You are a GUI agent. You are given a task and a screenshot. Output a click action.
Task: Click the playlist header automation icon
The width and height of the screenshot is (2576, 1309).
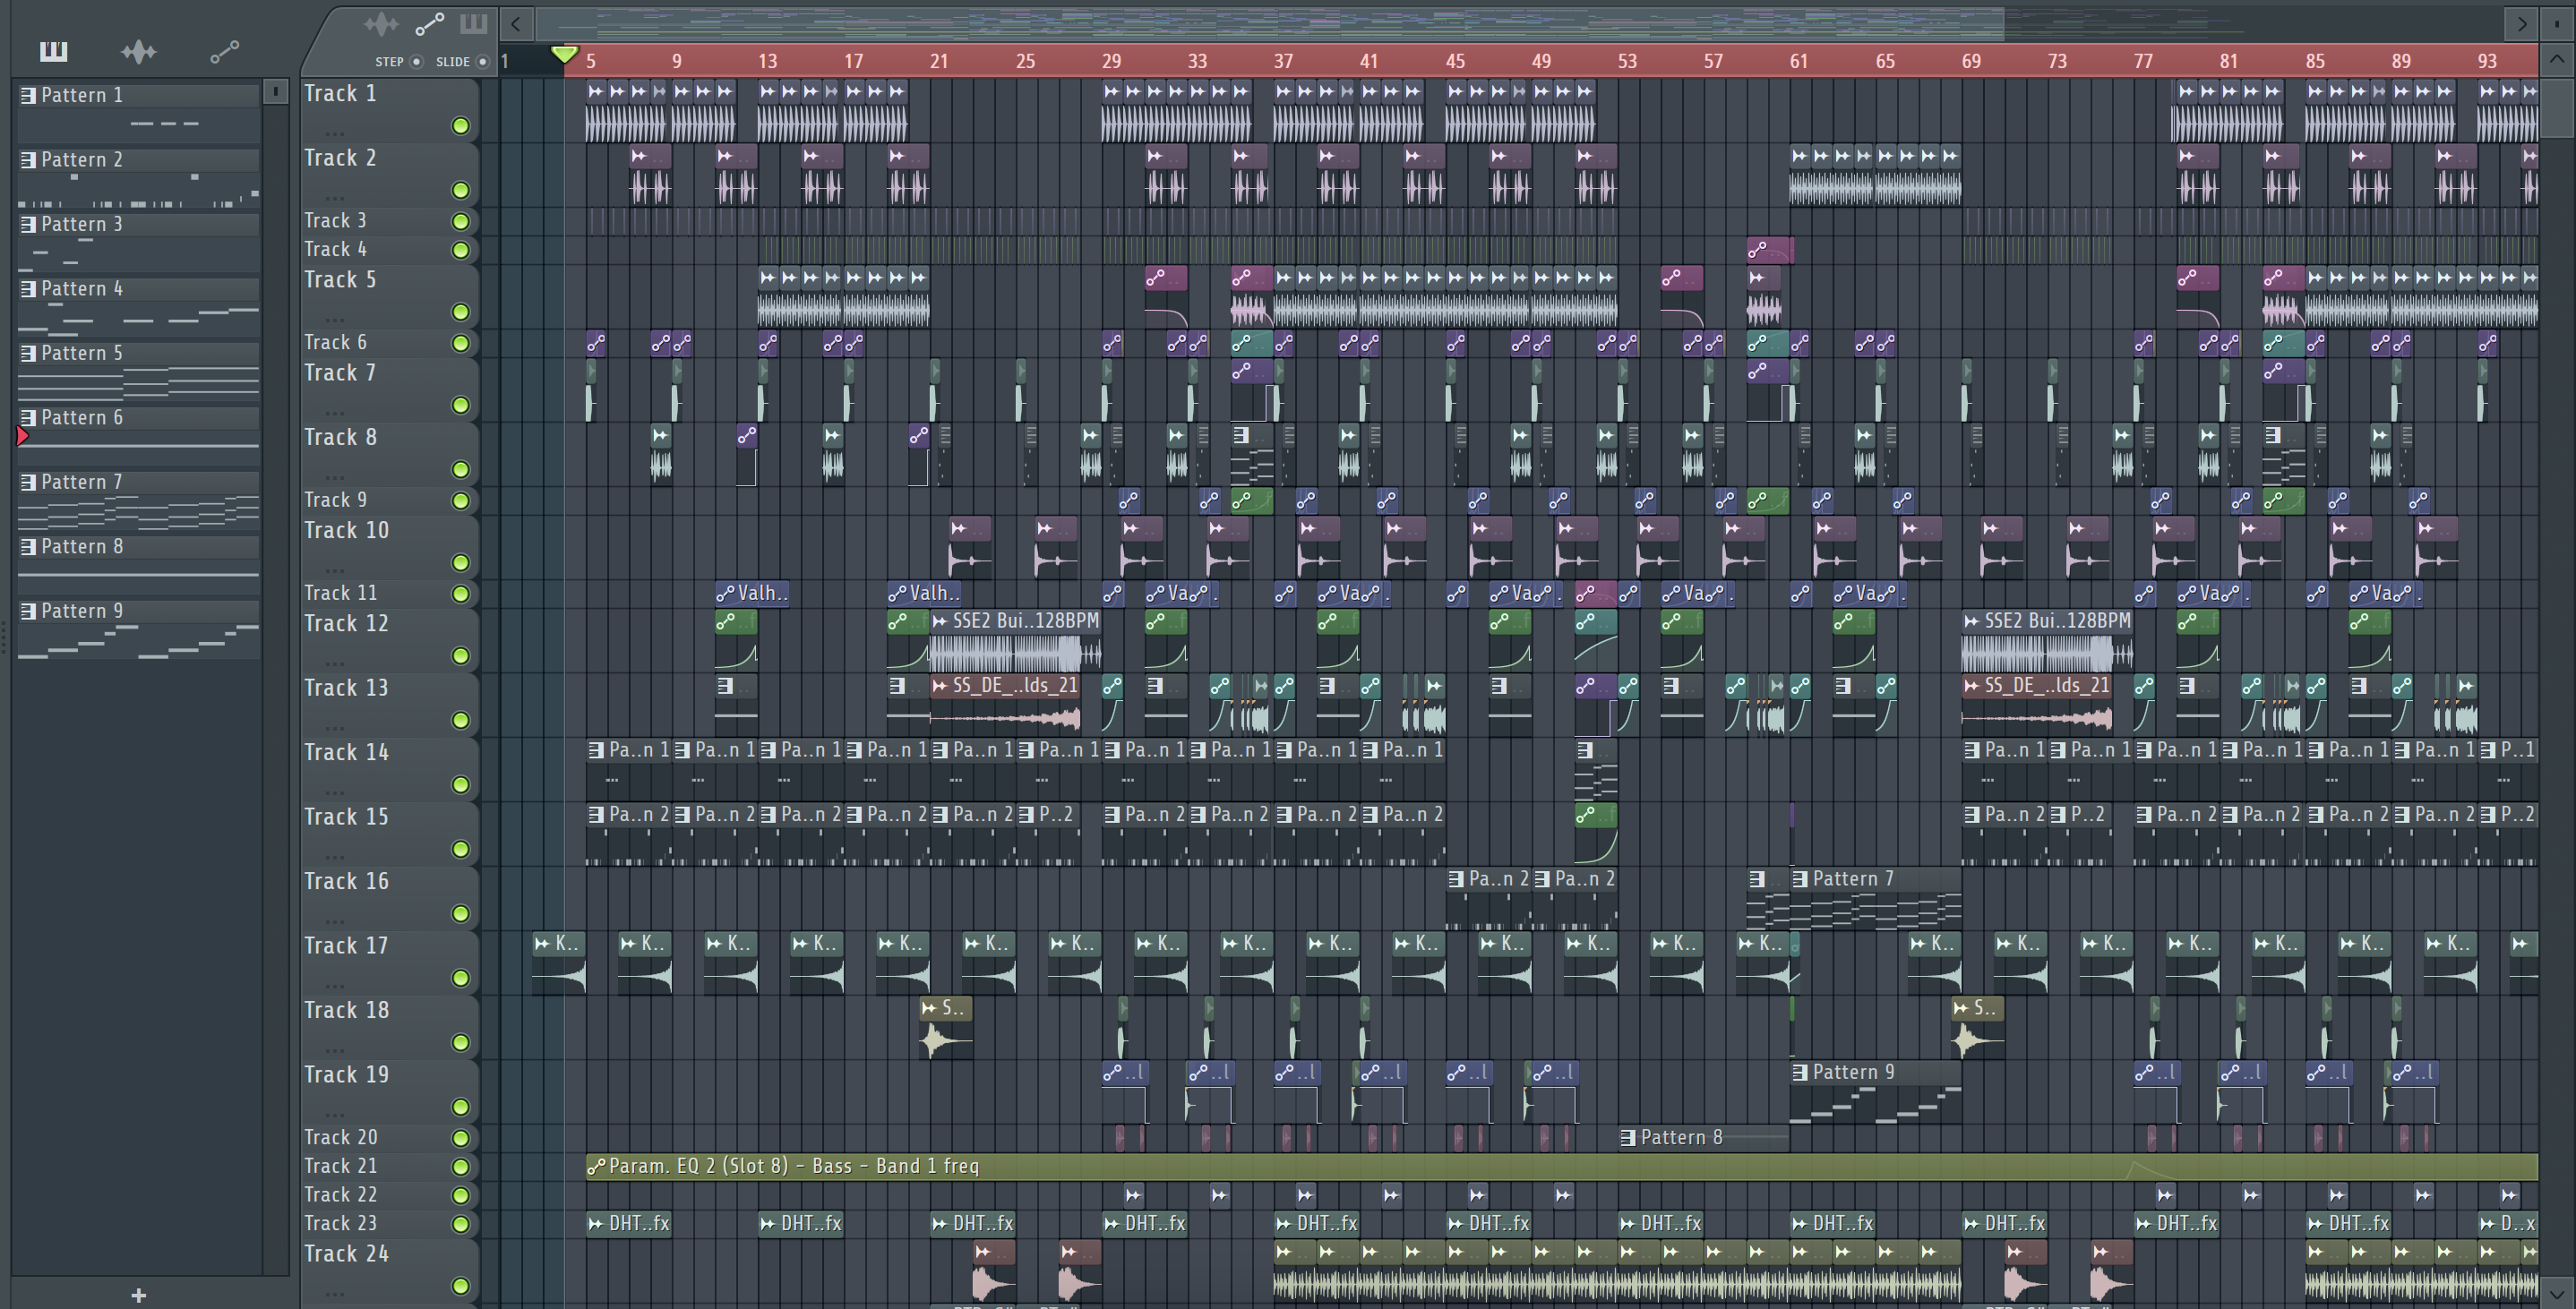429,24
